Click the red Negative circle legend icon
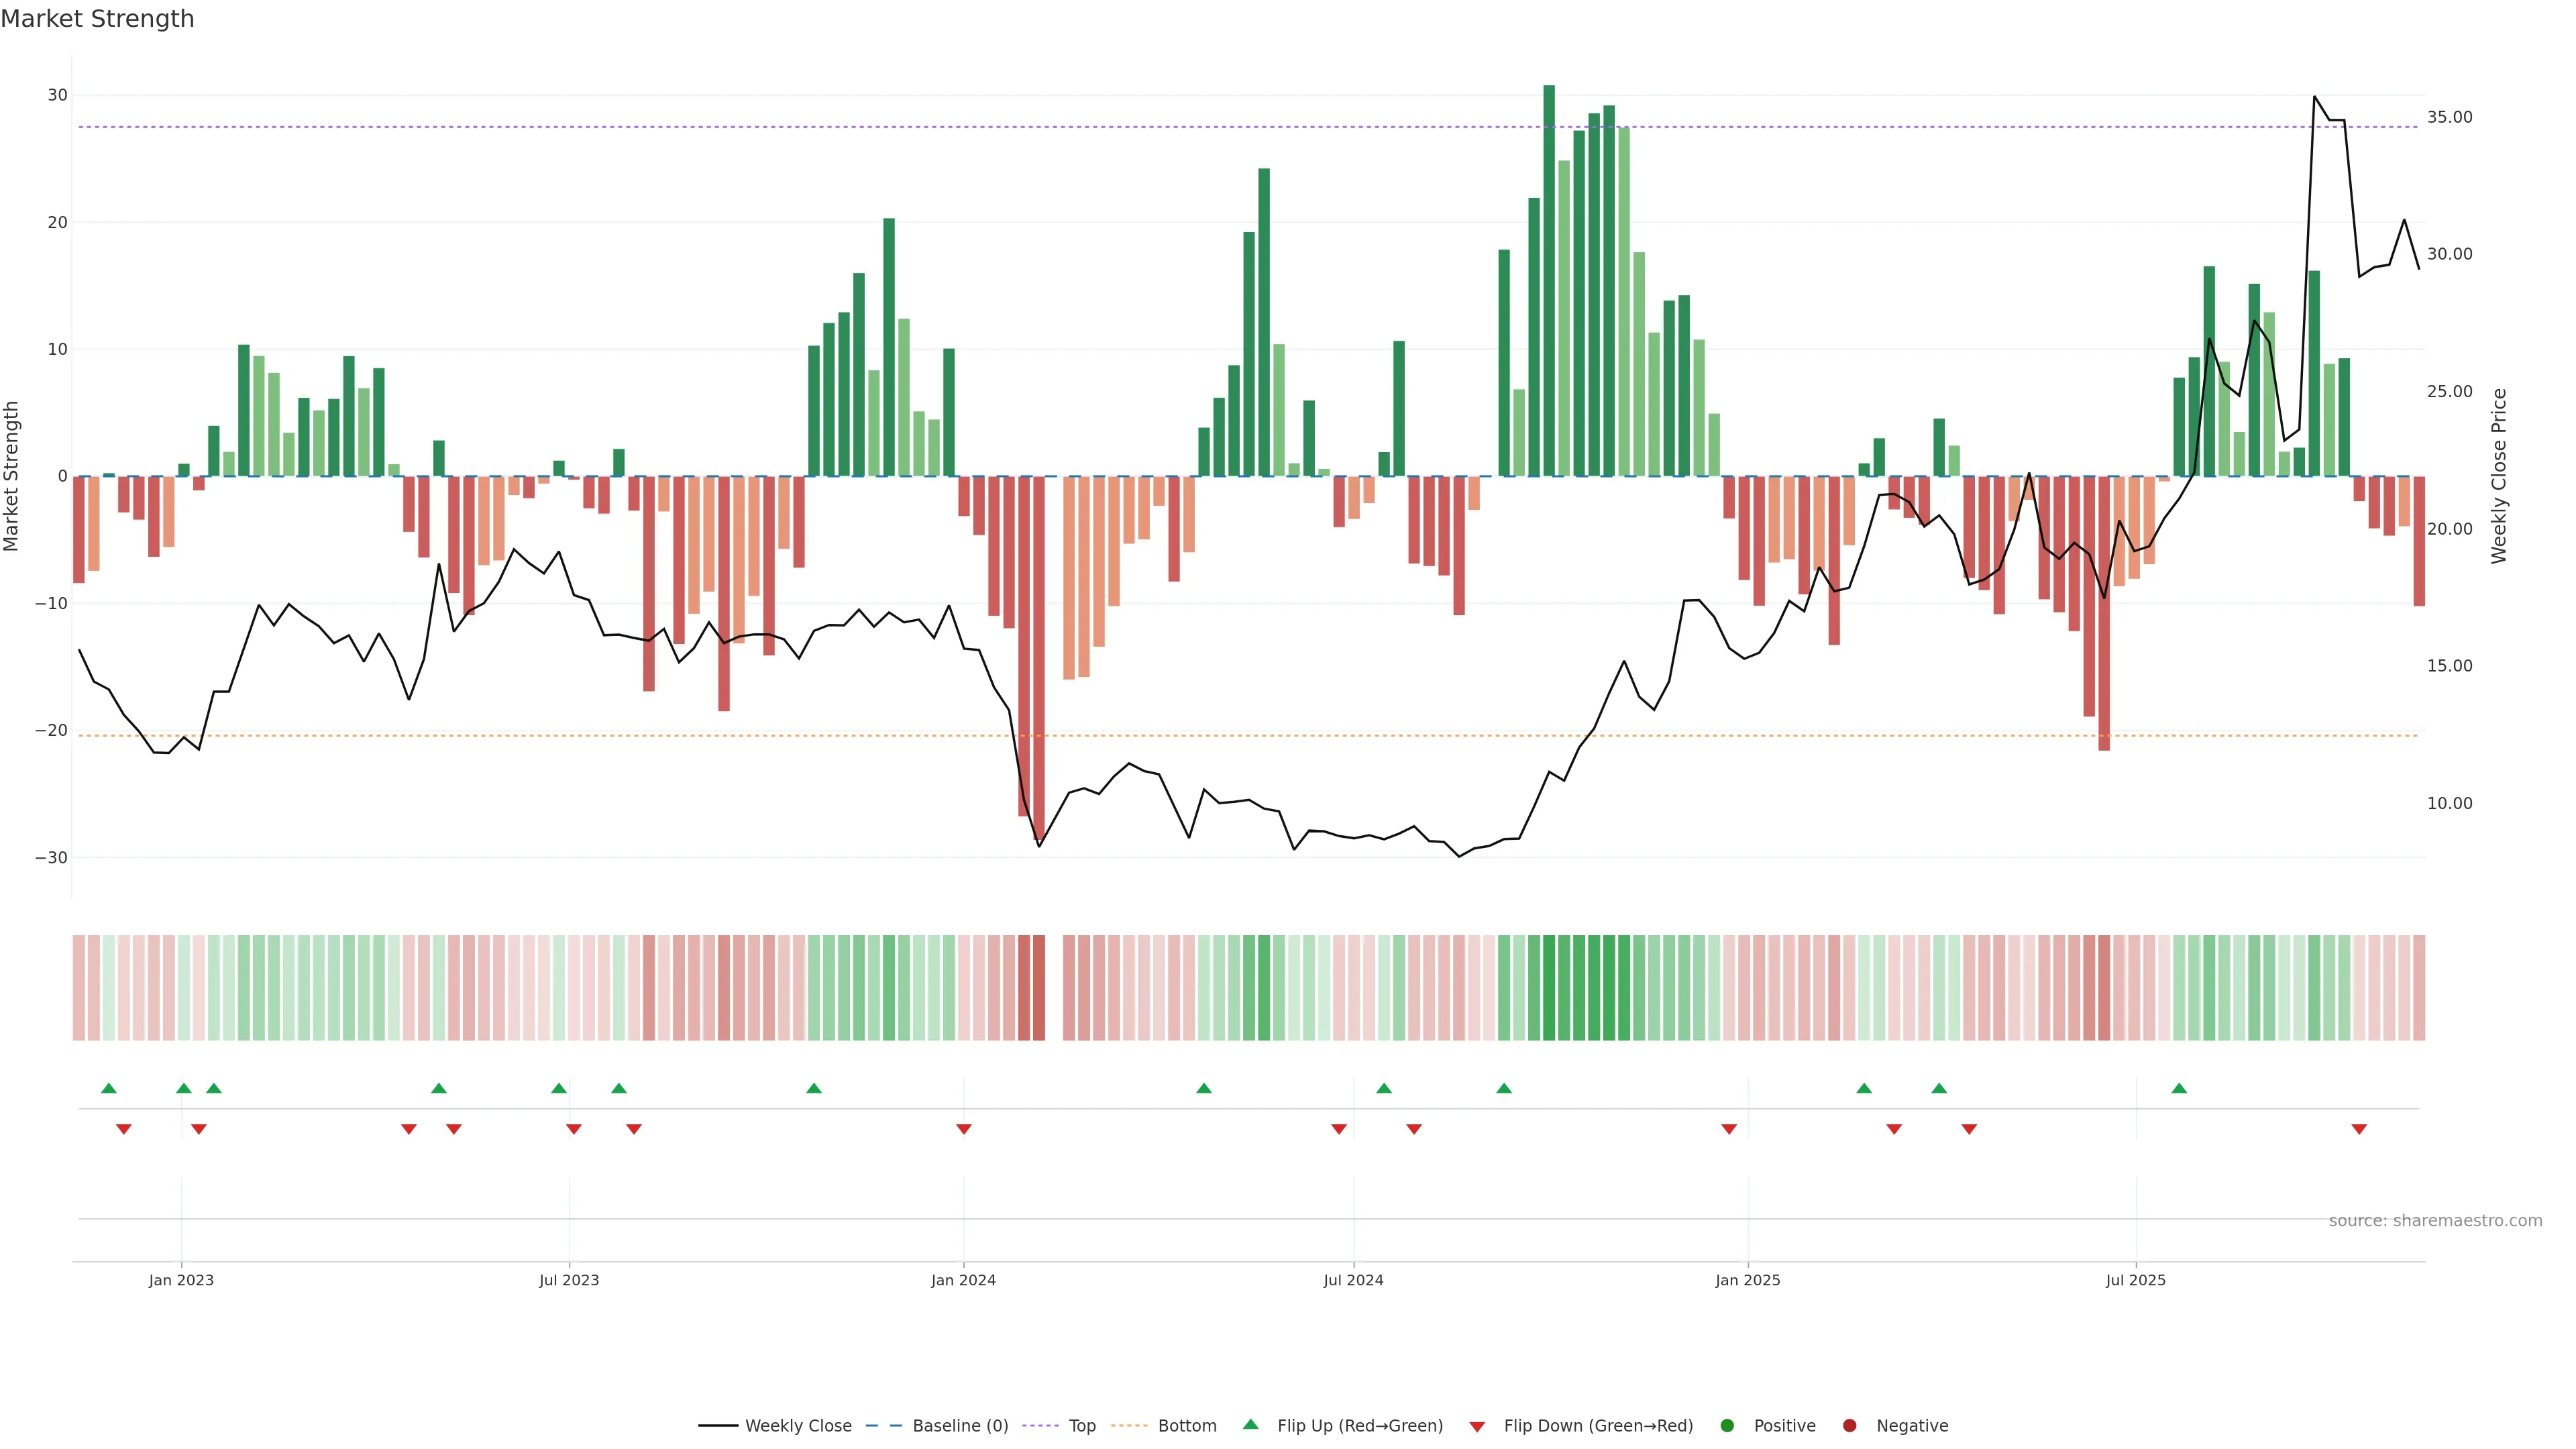 (1849, 1426)
